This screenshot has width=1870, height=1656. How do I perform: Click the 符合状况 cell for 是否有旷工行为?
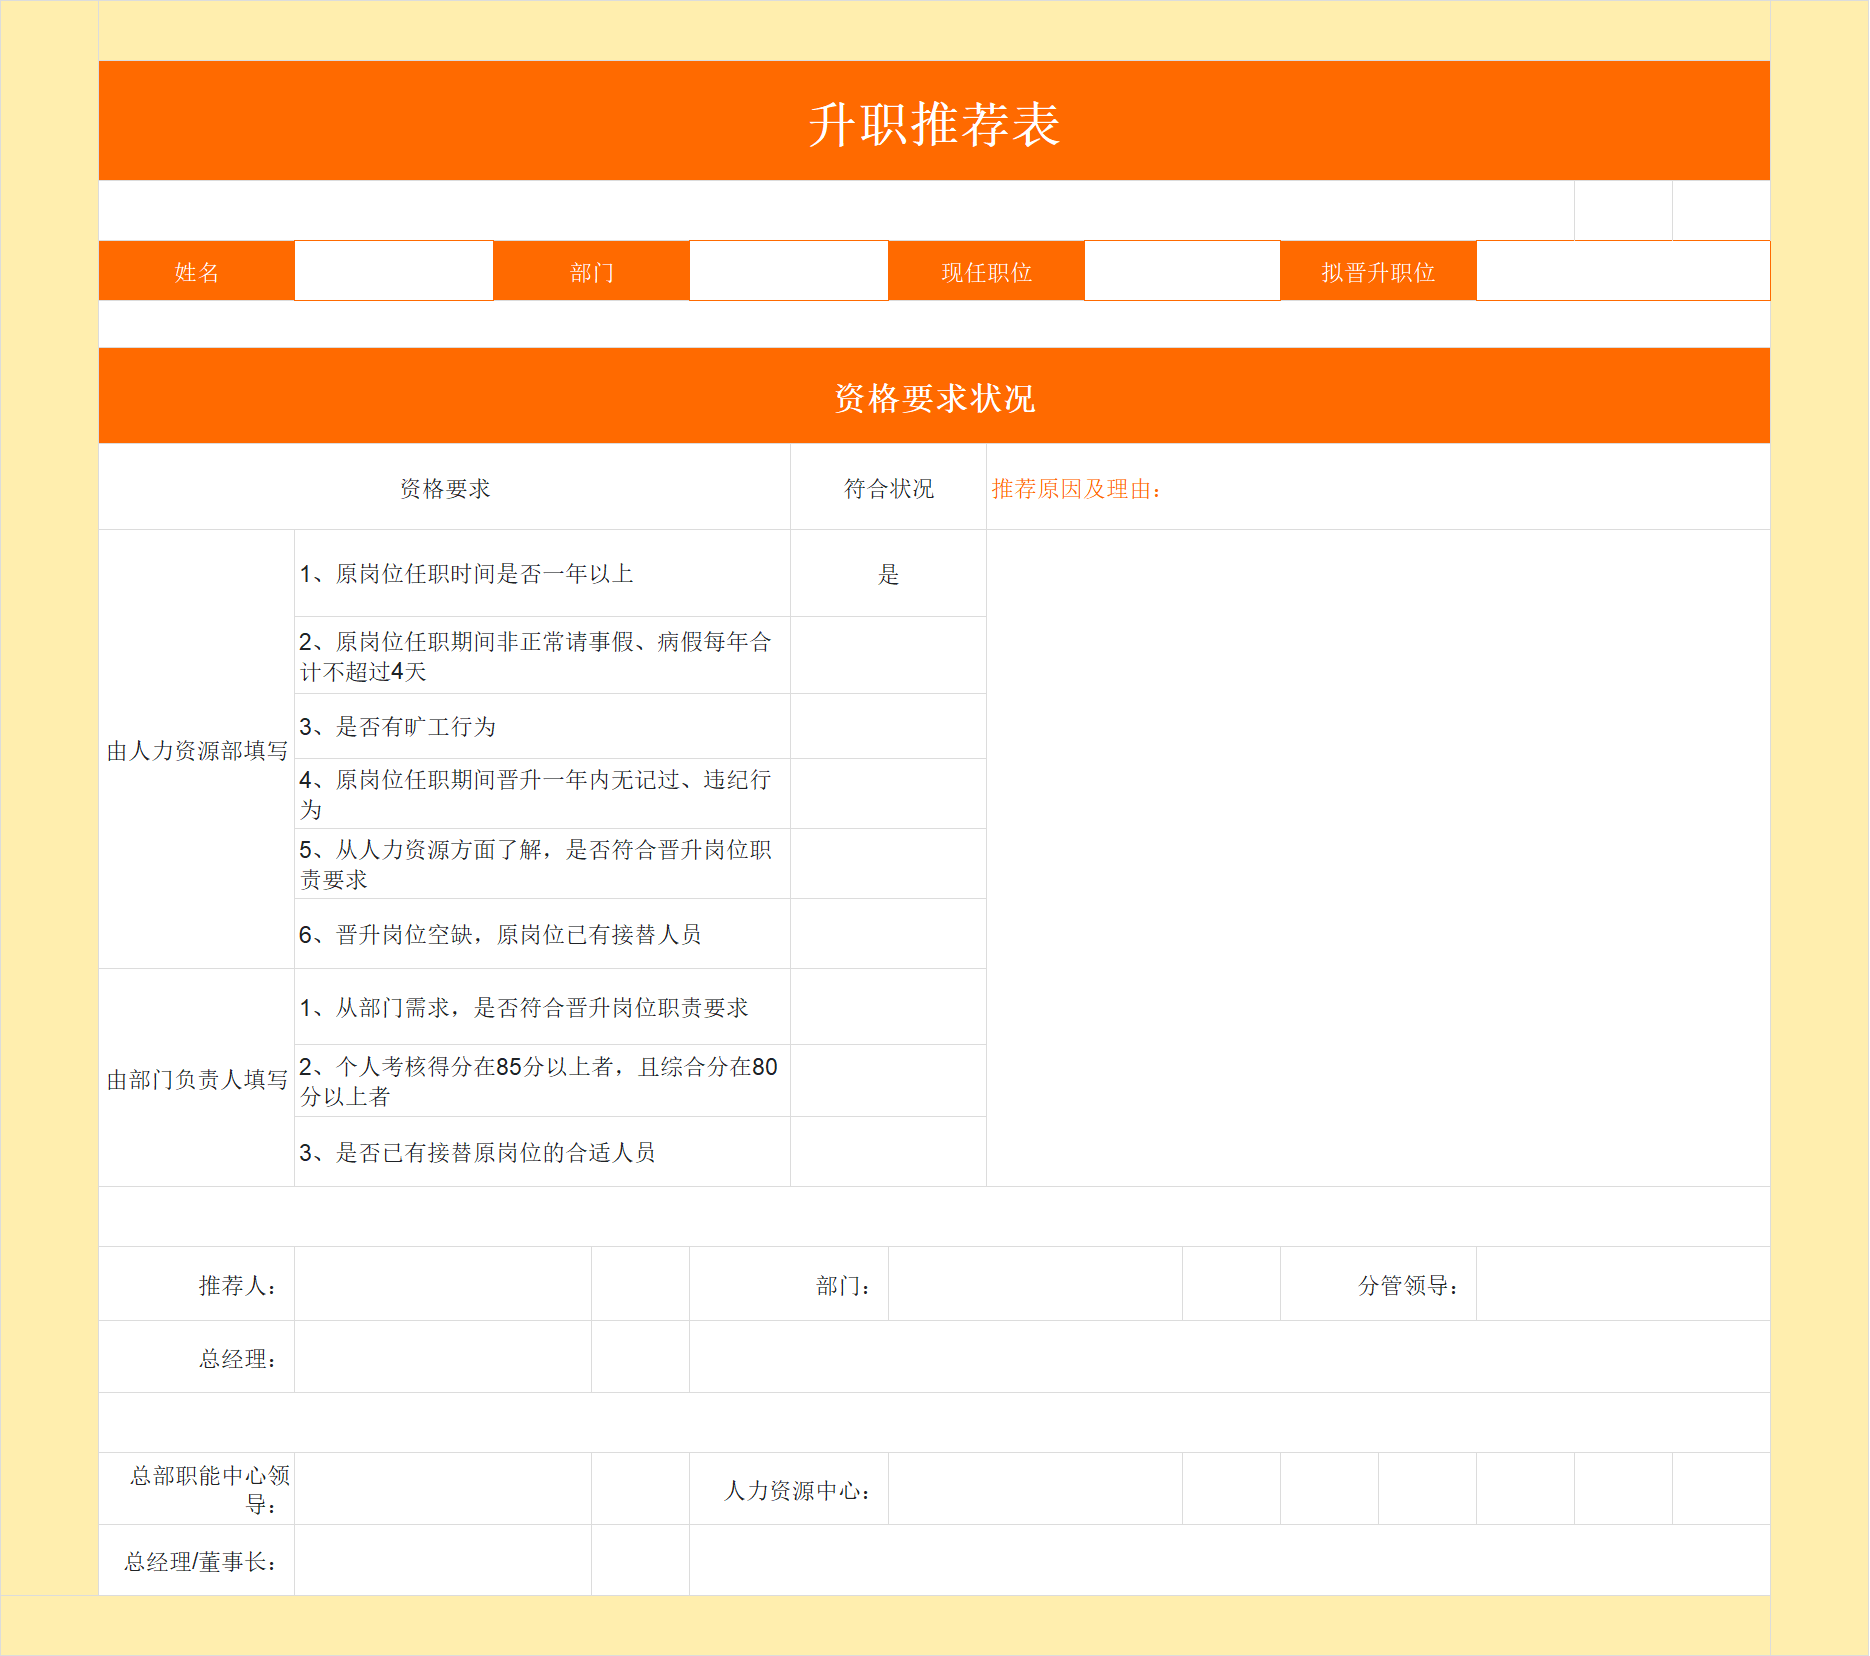click(886, 726)
